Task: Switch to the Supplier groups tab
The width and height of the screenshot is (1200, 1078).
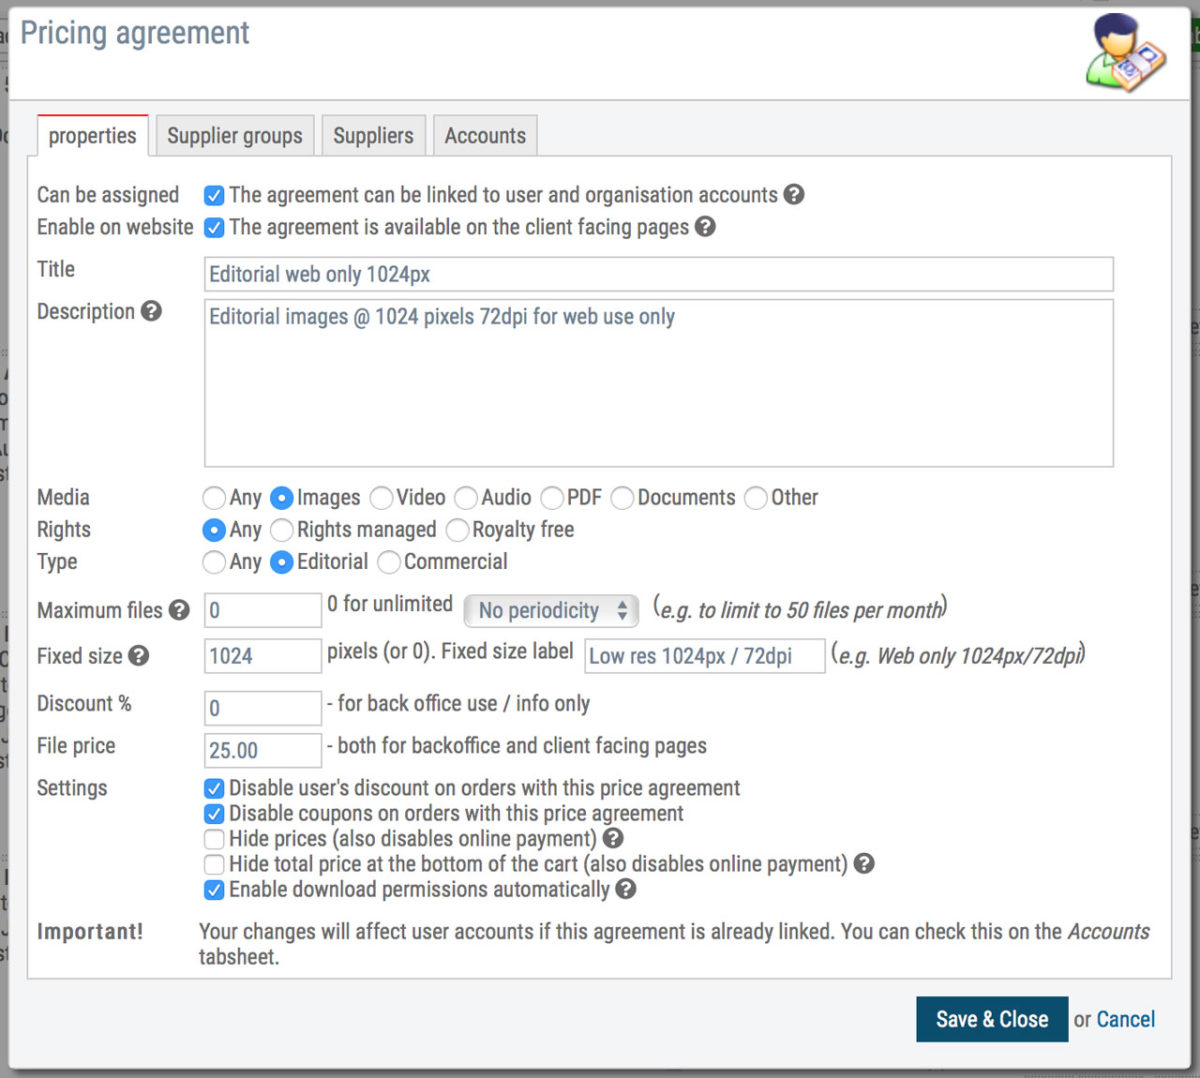Action: tap(235, 136)
